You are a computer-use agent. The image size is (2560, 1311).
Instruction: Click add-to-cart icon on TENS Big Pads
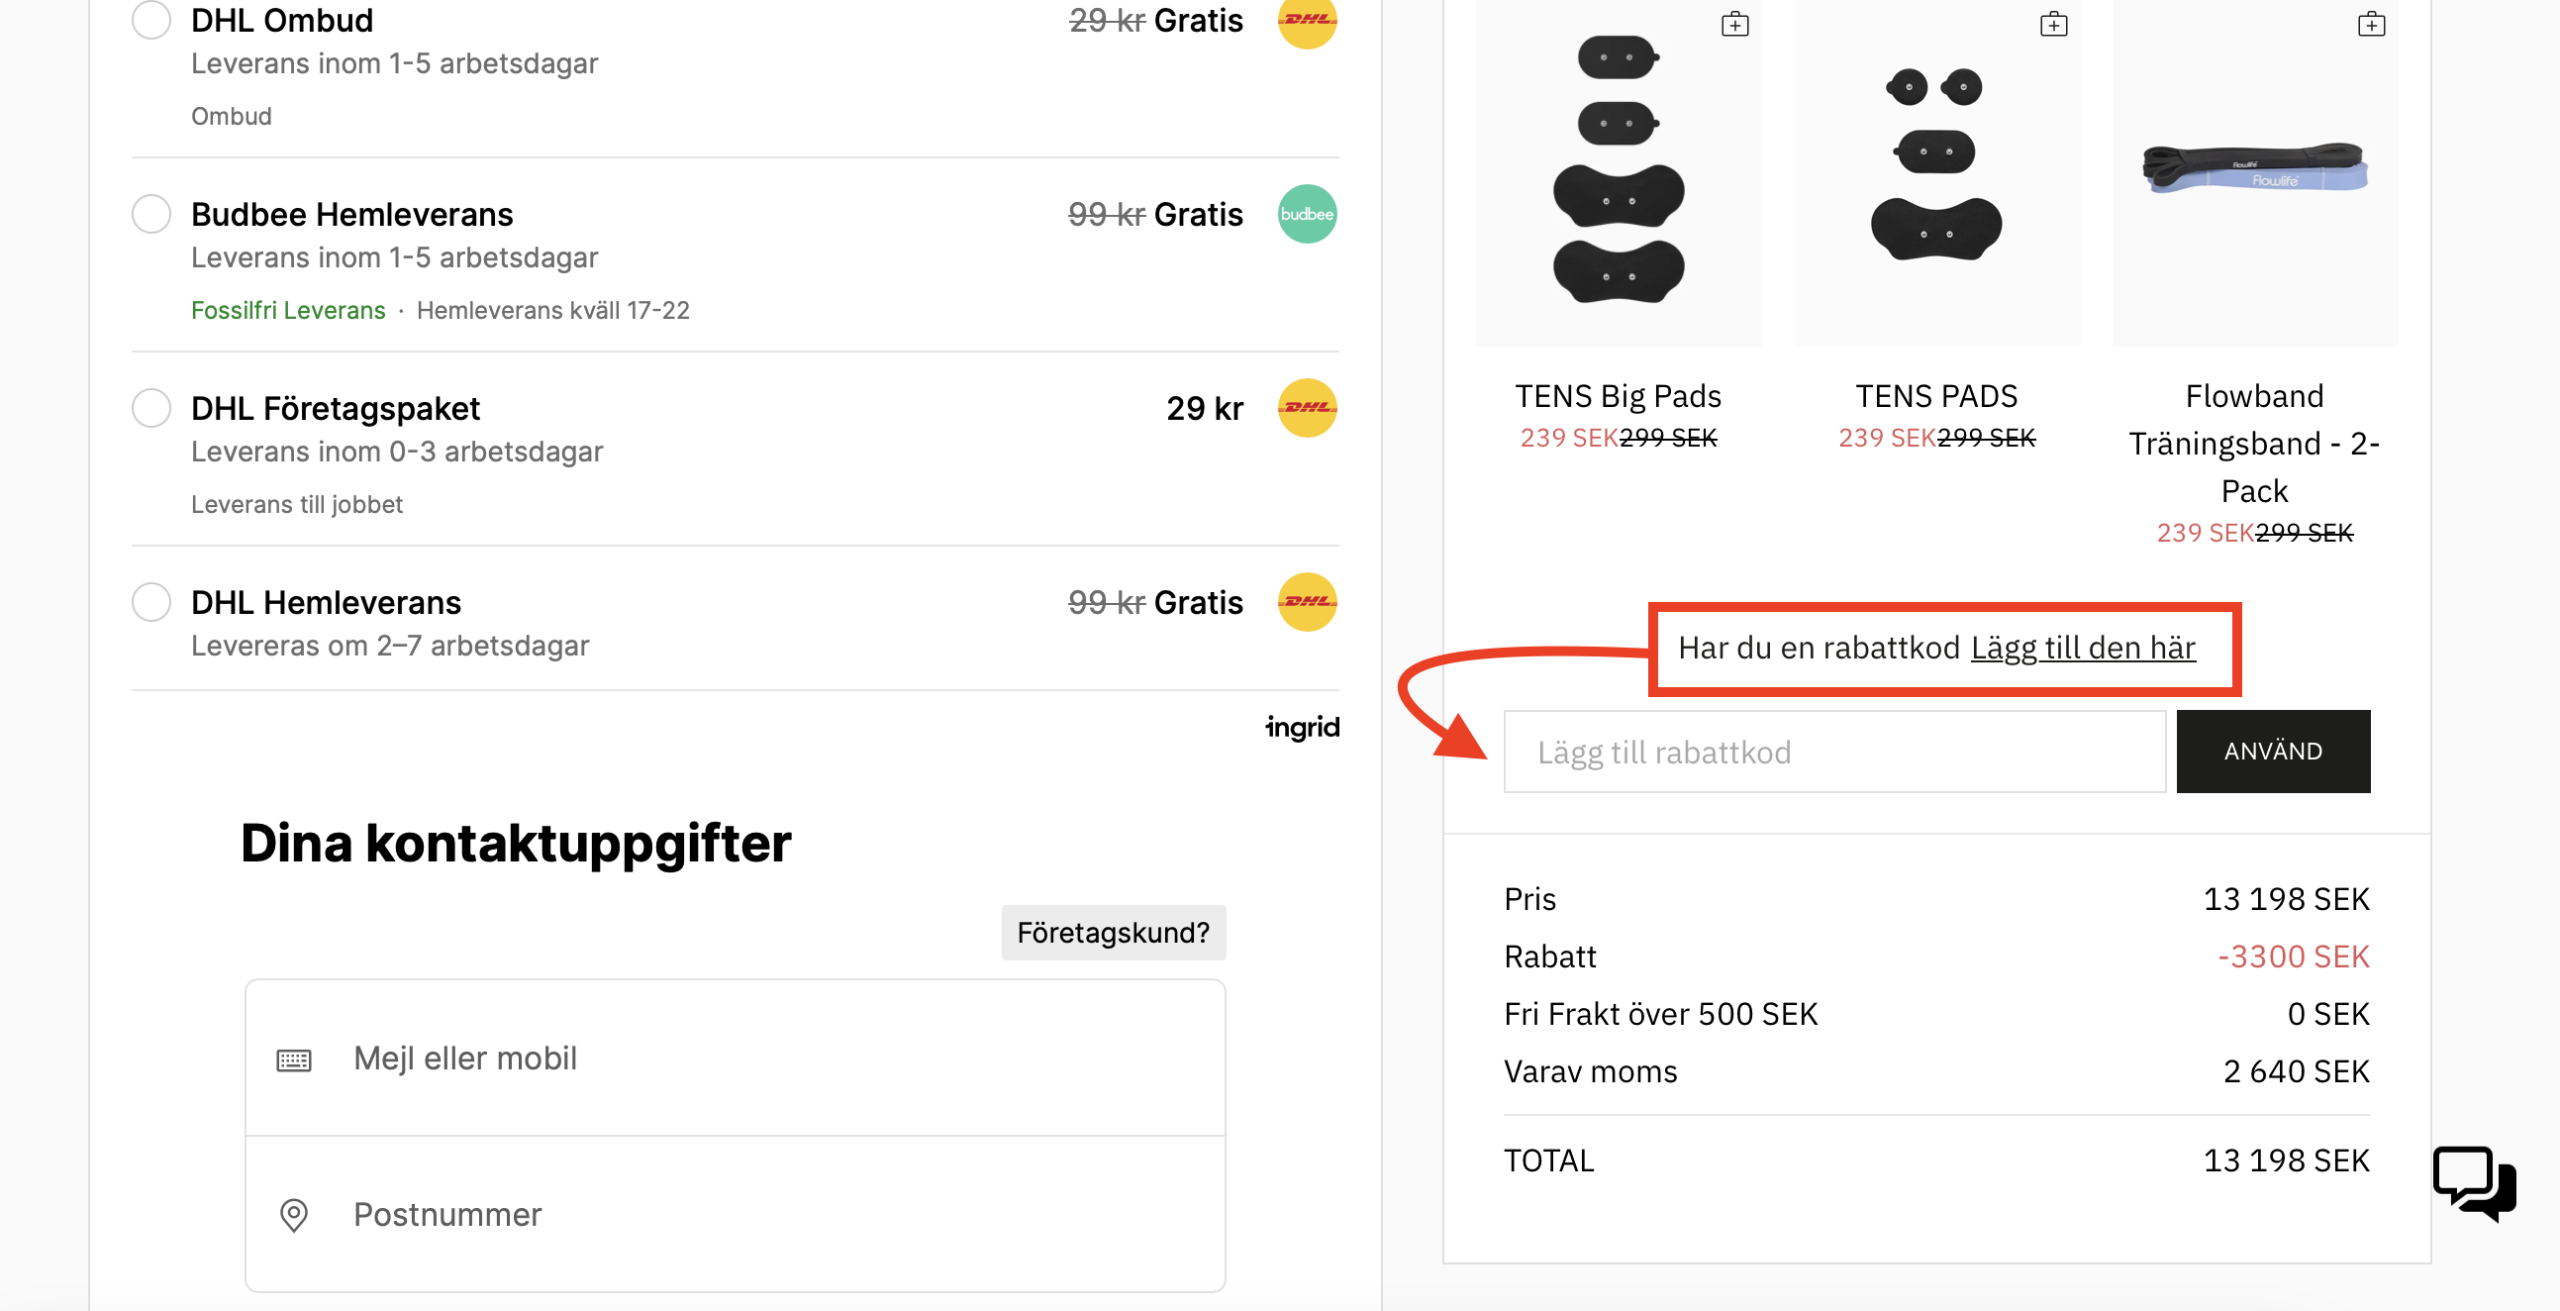pyautogui.click(x=1734, y=24)
